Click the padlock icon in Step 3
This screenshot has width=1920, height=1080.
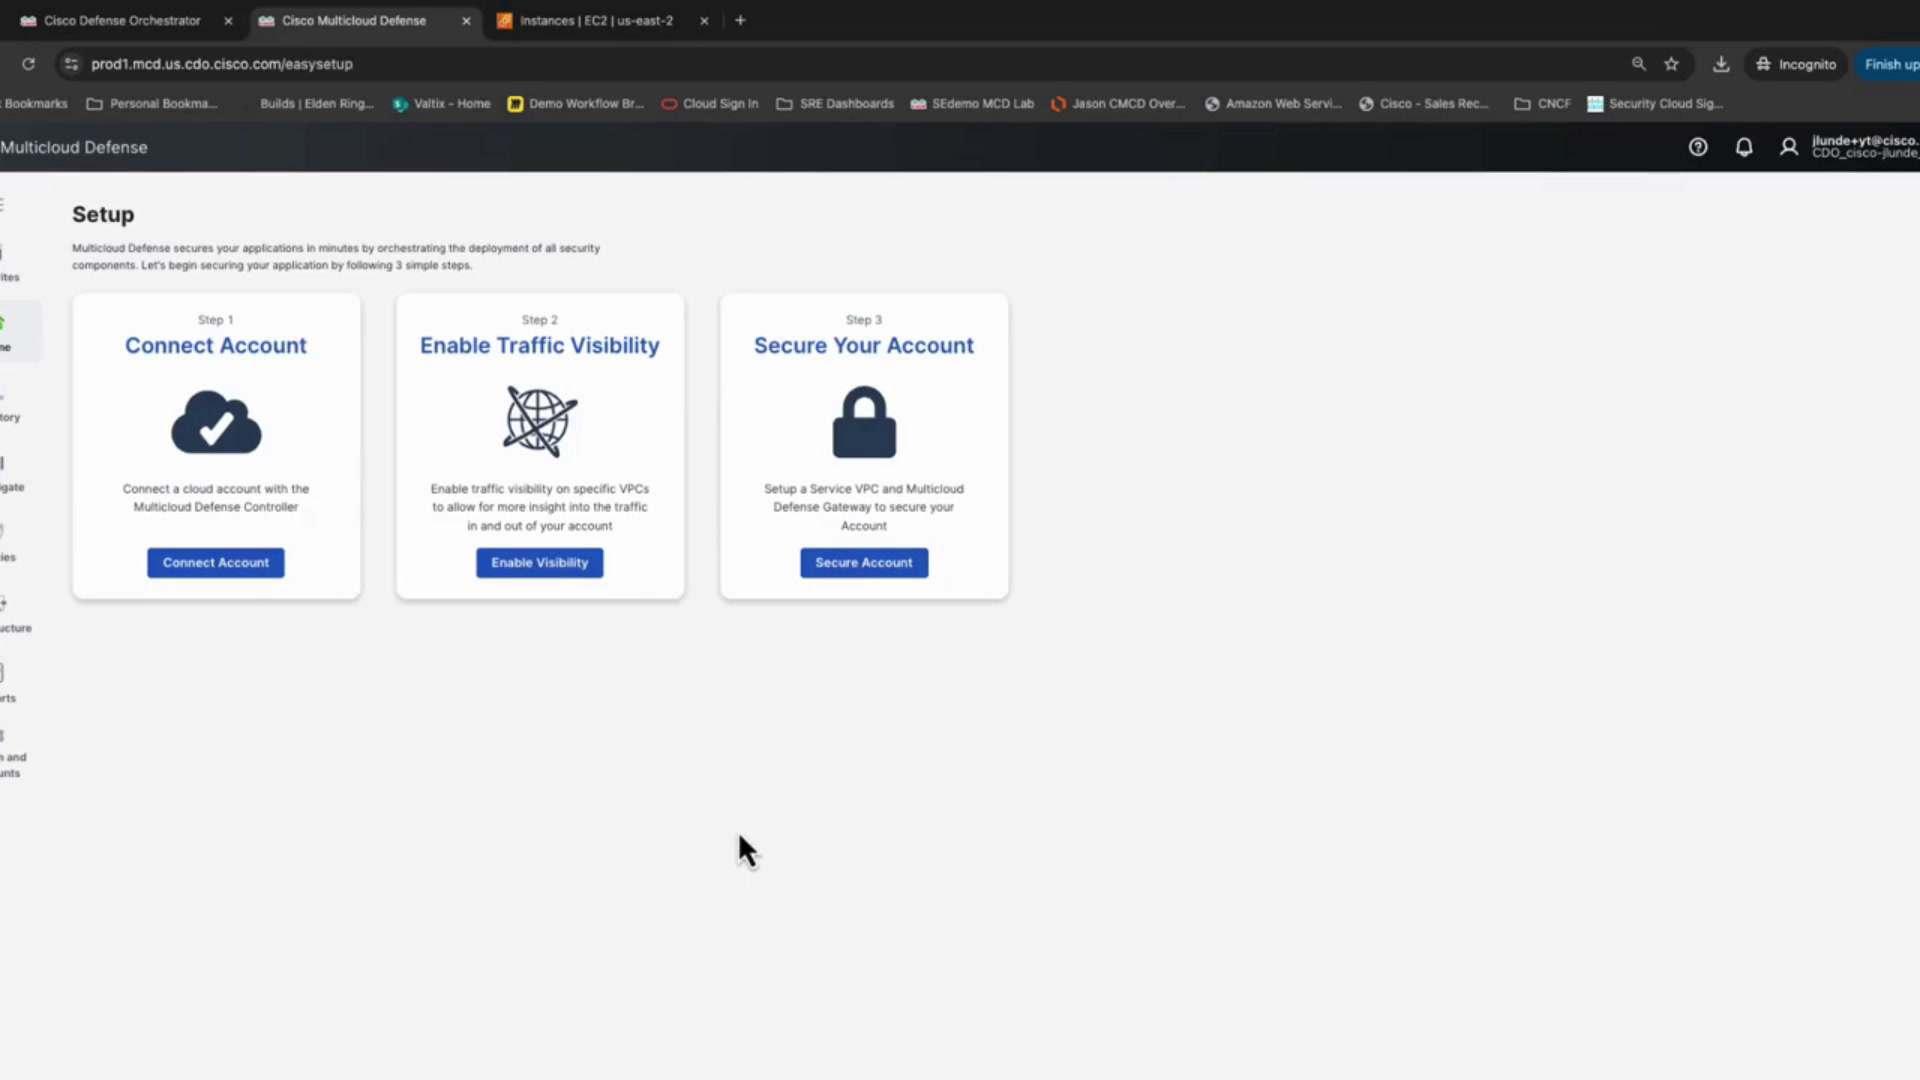coord(864,422)
